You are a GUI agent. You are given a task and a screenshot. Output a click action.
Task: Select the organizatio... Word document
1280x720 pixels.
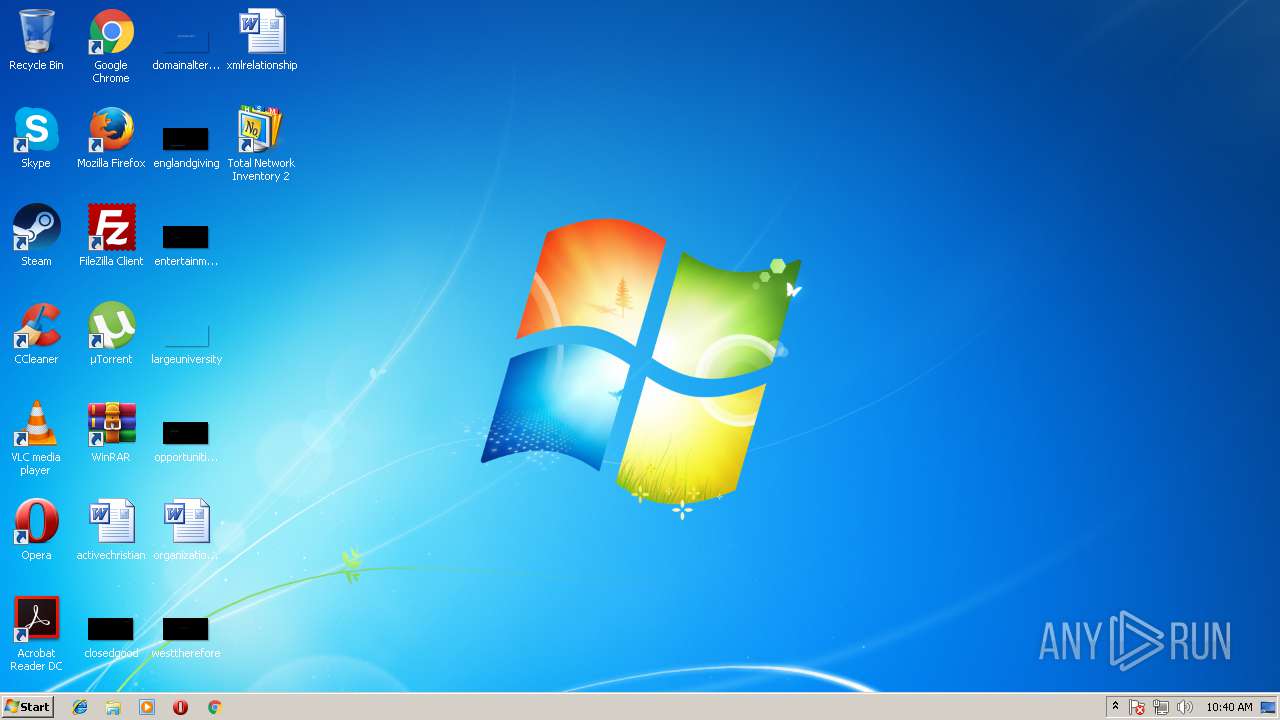[x=186, y=530]
